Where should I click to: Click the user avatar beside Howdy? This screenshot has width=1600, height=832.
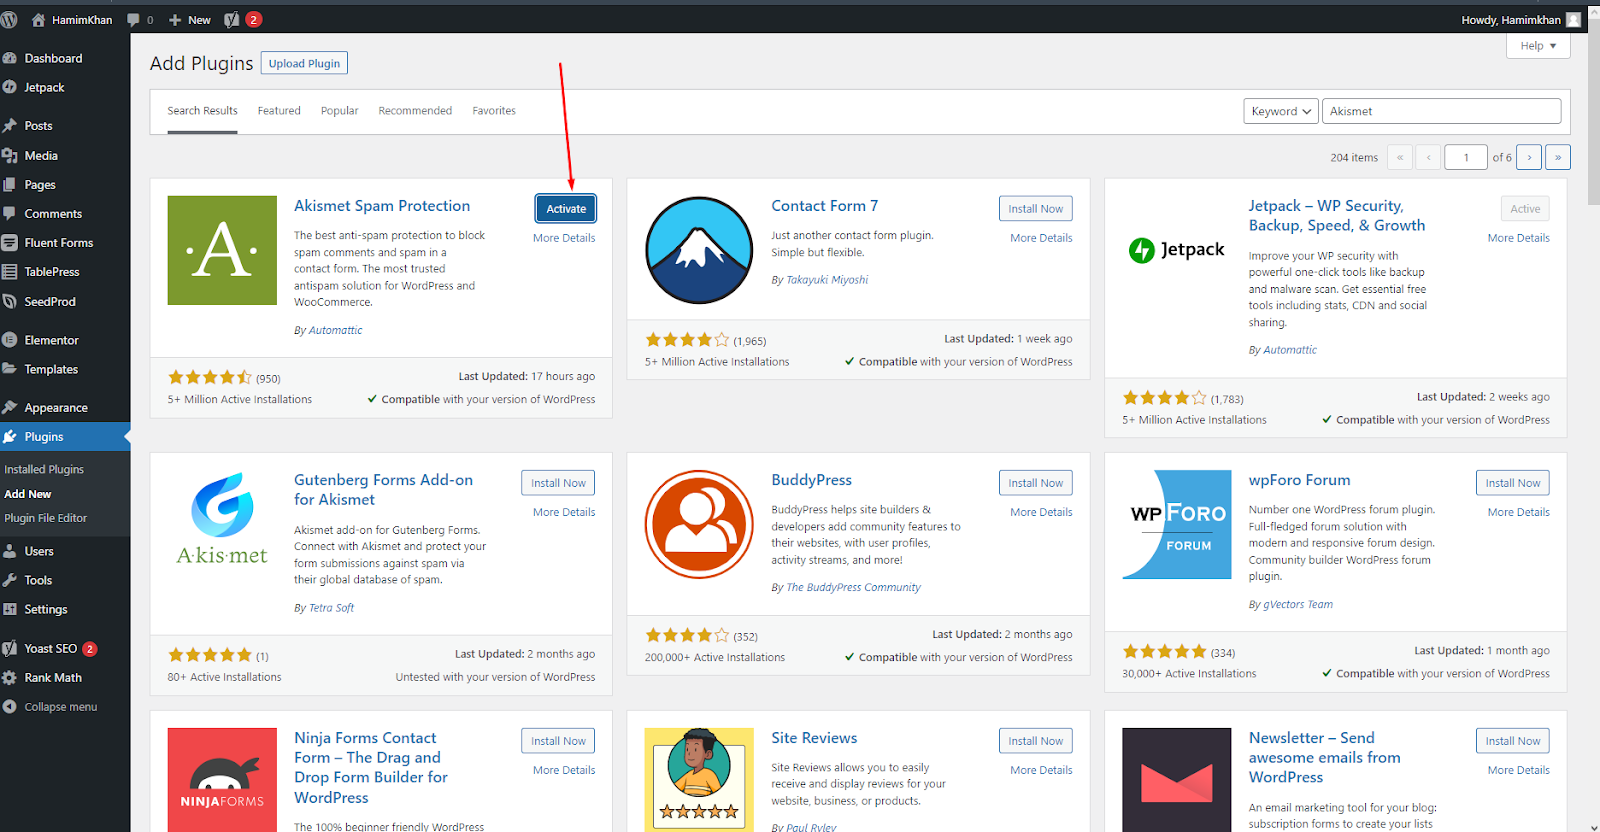pos(1573,20)
